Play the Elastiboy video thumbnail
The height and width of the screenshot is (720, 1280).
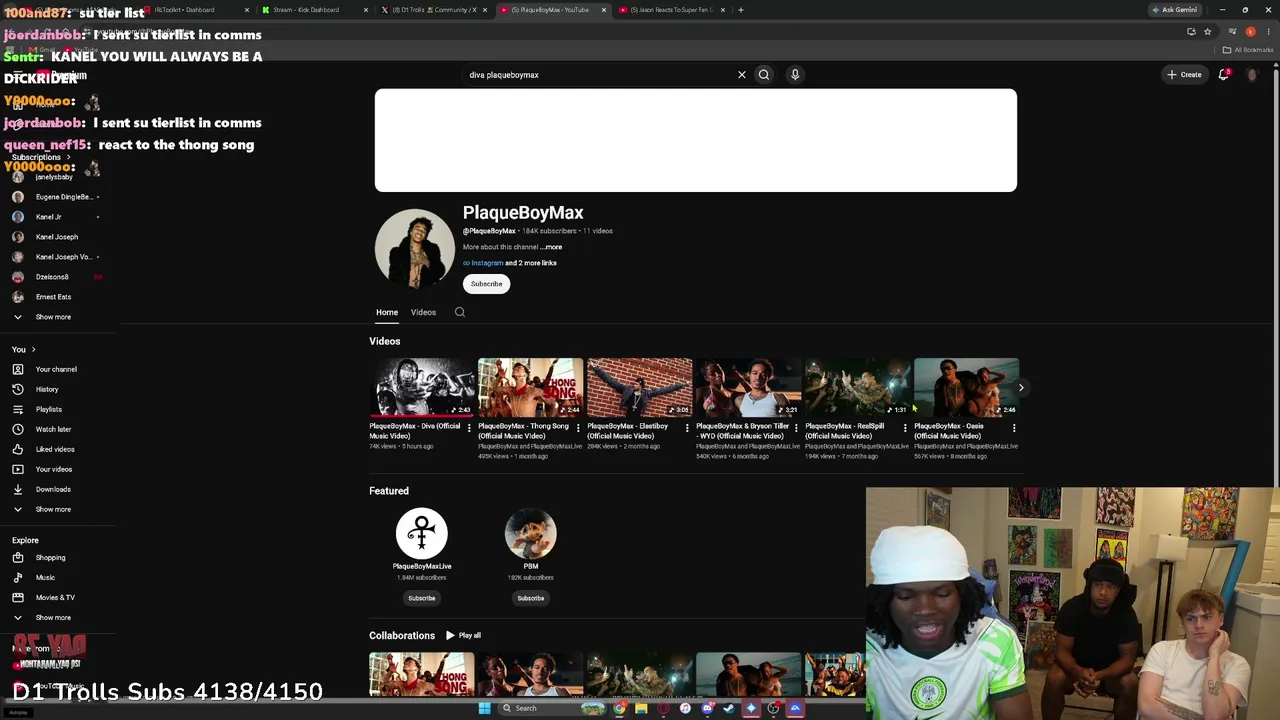point(639,387)
